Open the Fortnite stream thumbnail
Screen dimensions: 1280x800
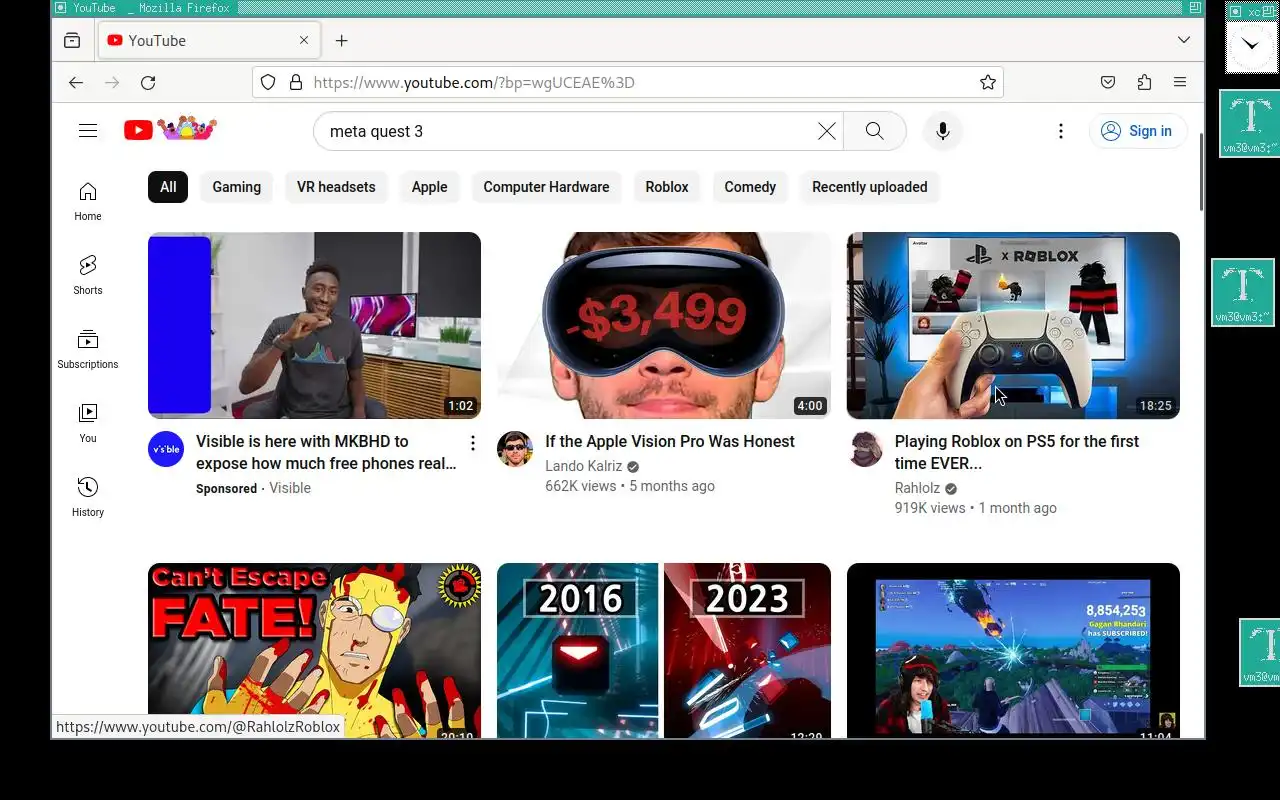pos(1013,650)
